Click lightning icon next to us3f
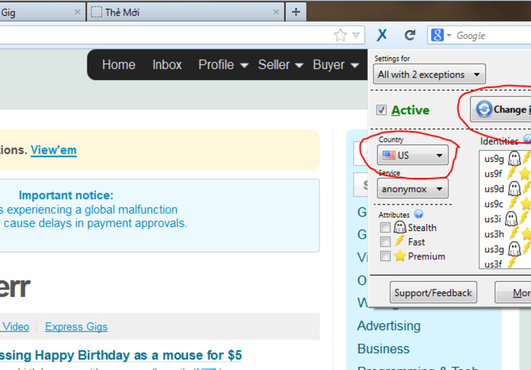This screenshot has width=531, height=370. [512, 263]
